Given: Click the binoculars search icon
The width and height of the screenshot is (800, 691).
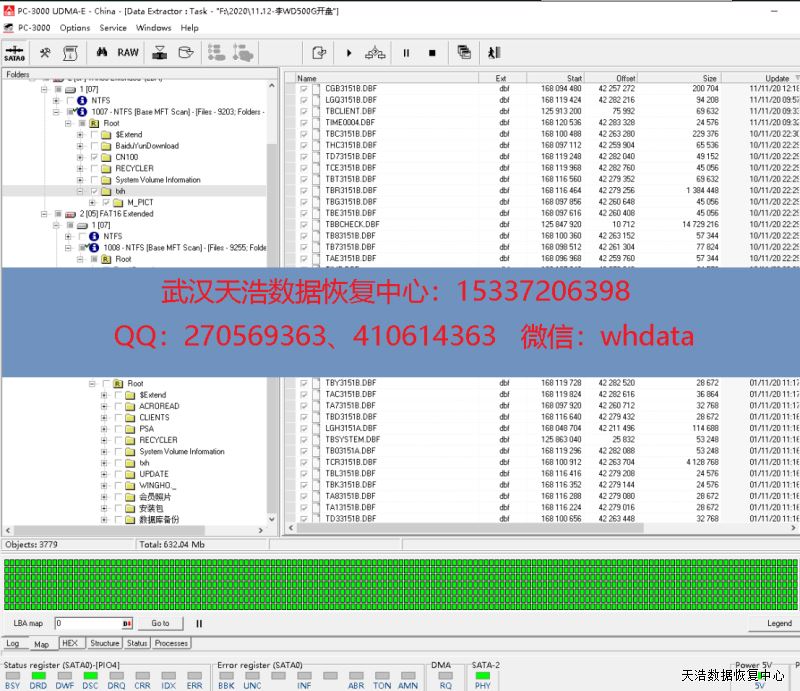Looking at the screenshot, I should 101,53.
